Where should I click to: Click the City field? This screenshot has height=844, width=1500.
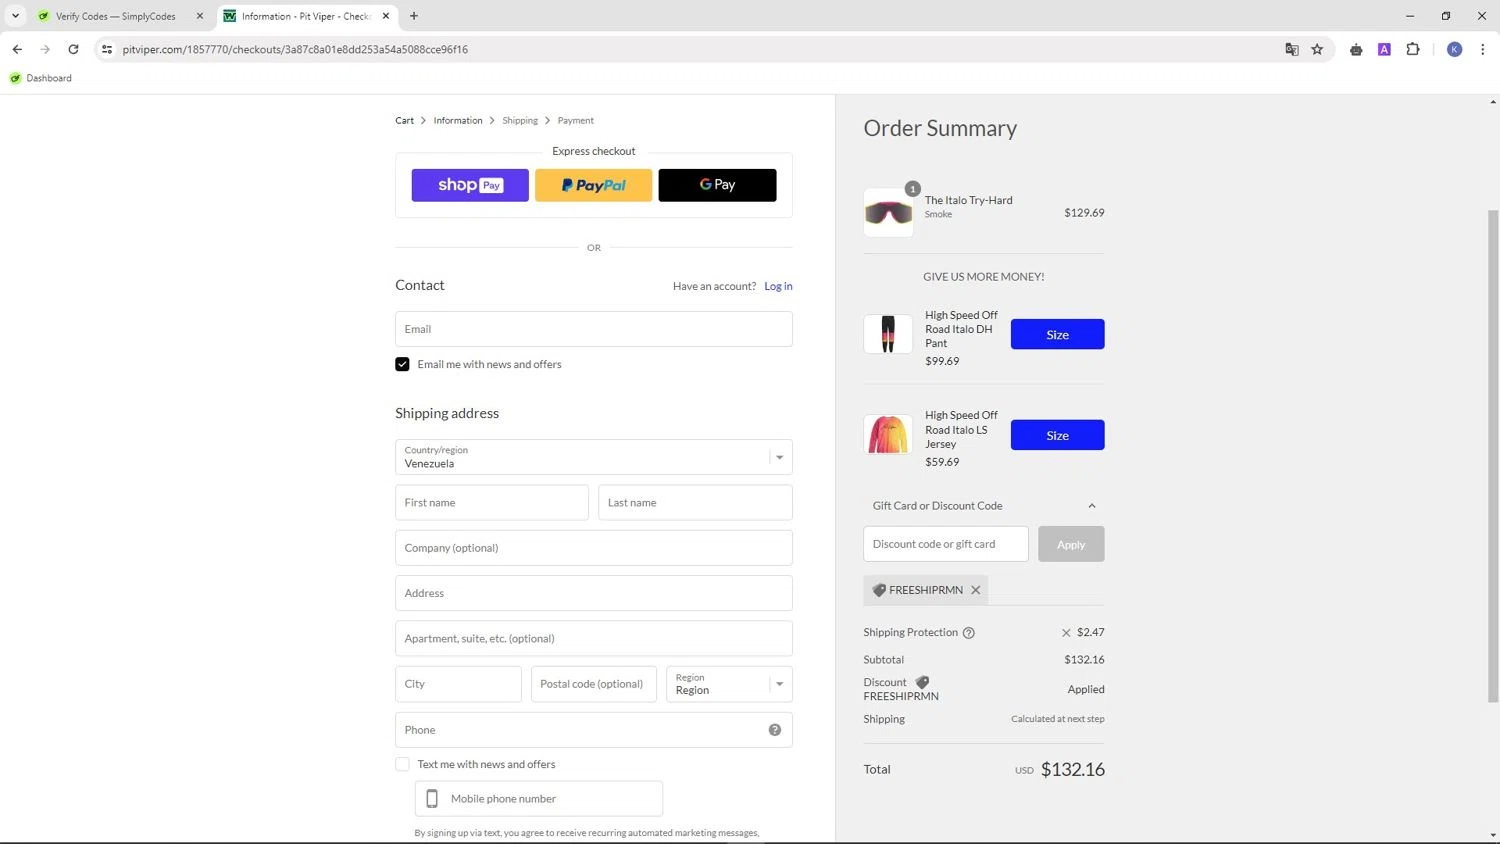tap(458, 684)
